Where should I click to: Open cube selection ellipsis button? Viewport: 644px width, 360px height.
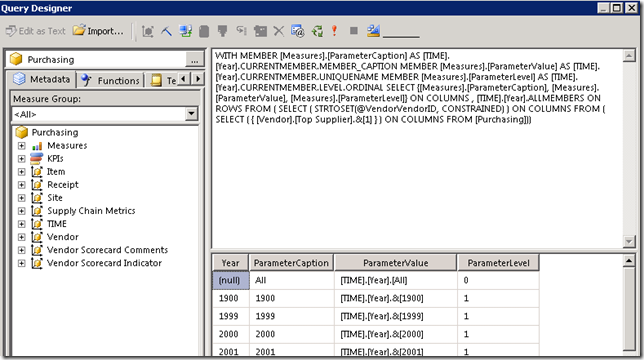pyautogui.click(x=195, y=60)
